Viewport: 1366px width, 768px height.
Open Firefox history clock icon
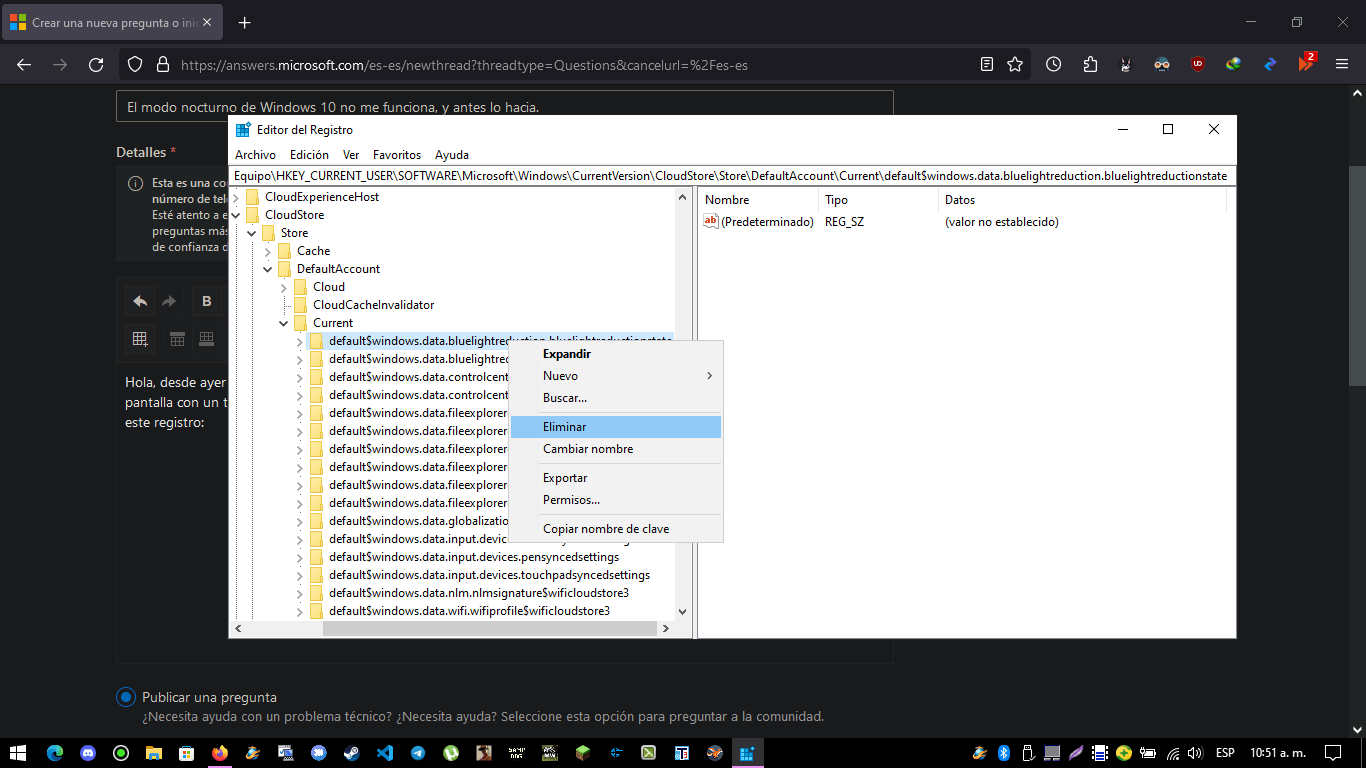1054,64
